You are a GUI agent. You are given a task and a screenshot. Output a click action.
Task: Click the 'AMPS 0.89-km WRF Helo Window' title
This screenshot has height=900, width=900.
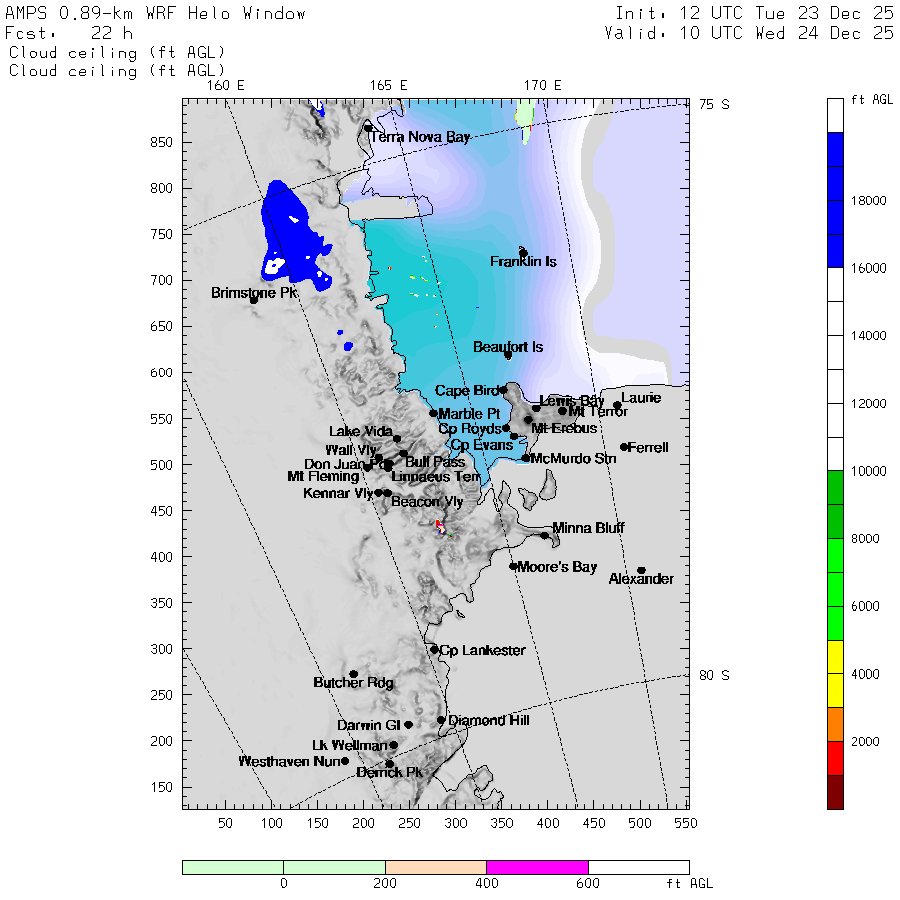pyautogui.click(x=155, y=13)
